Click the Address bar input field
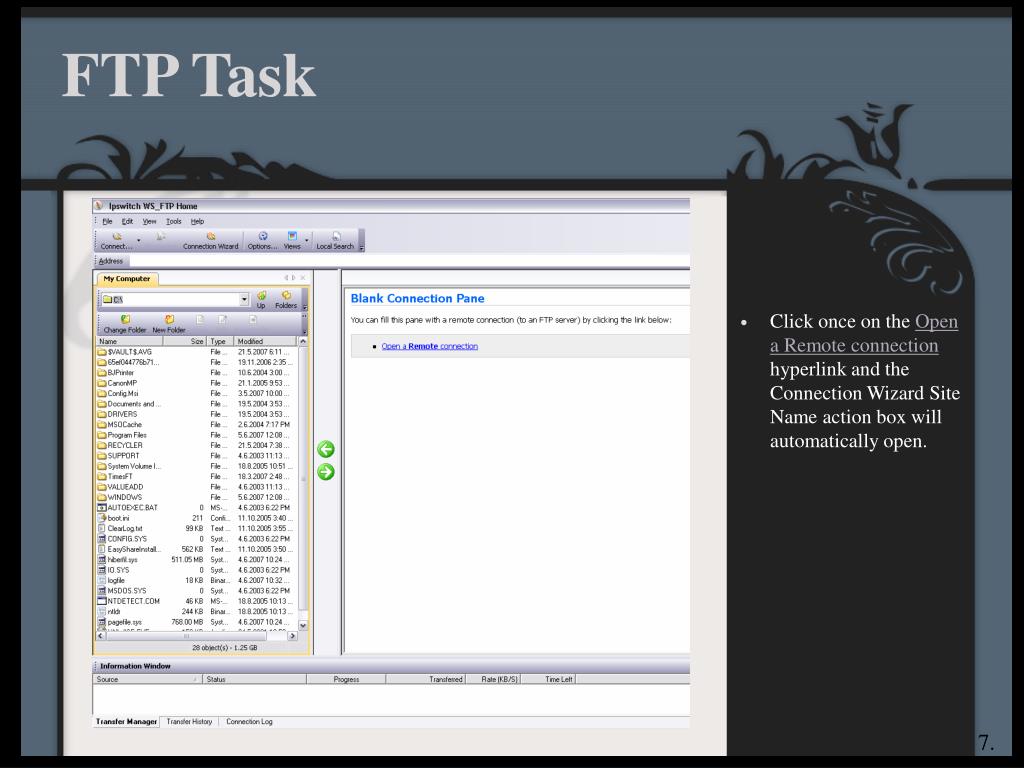This screenshot has height=768, width=1024. pyautogui.click(x=408, y=261)
